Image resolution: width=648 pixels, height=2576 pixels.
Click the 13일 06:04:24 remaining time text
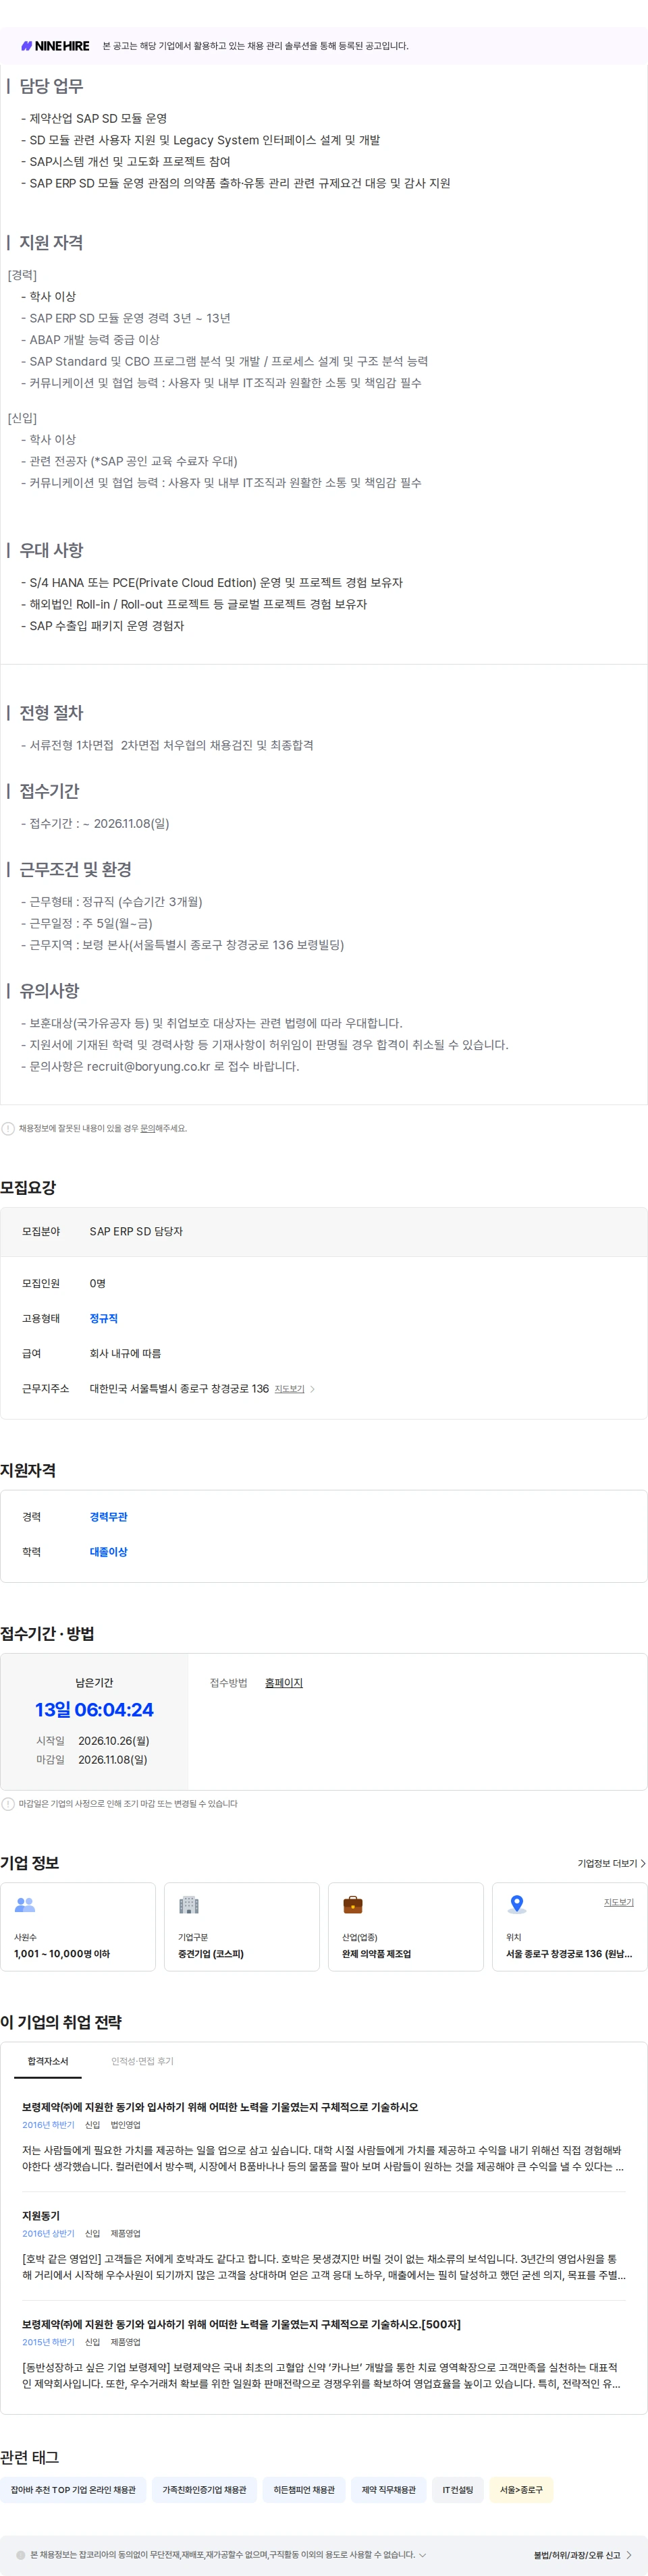point(94,1710)
